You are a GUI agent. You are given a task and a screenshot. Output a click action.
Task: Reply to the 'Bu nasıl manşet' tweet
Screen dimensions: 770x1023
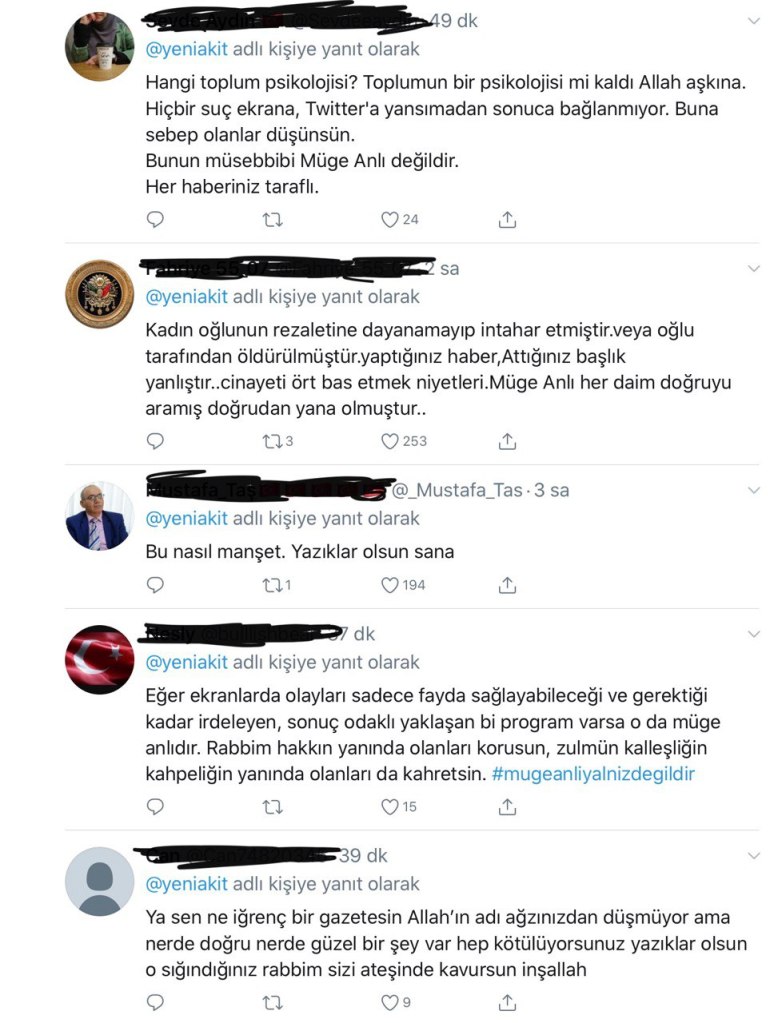pyautogui.click(x=155, y=585)
